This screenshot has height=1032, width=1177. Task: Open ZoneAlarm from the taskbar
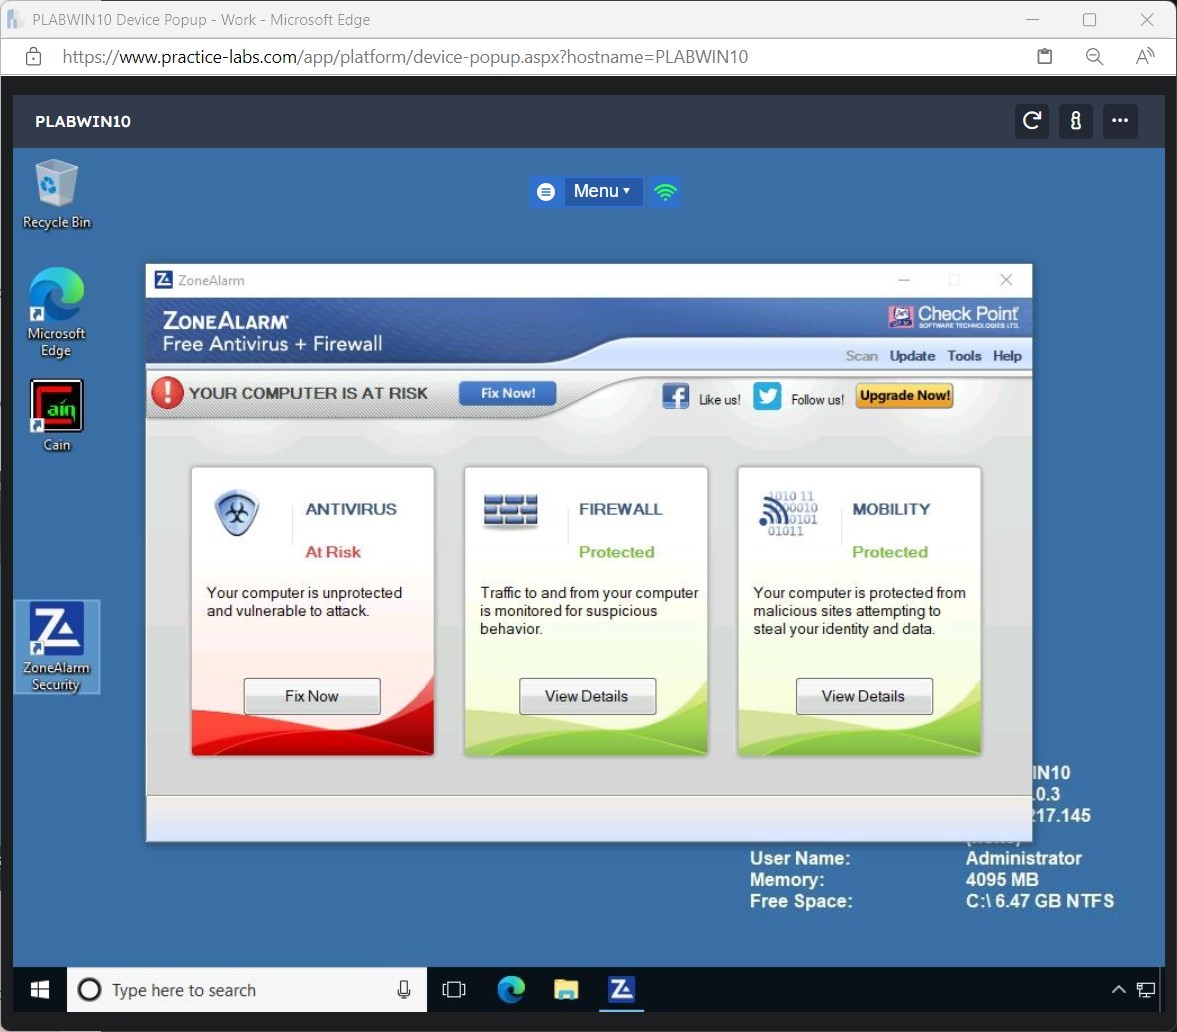coord(621,989)
